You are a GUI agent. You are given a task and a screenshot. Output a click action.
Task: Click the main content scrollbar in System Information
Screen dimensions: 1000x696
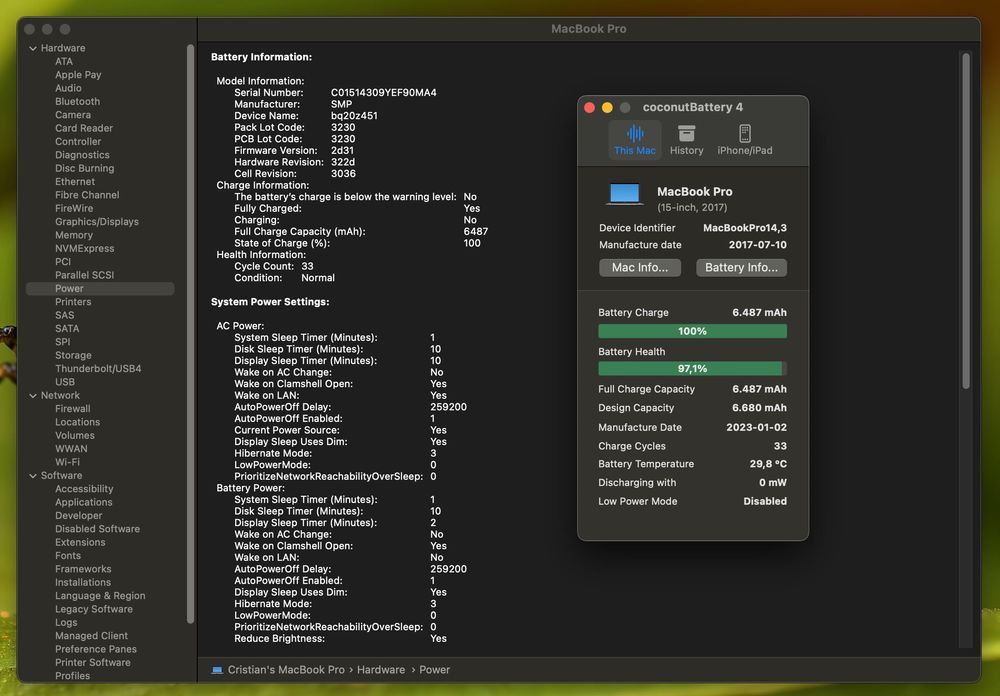point(966,221)
